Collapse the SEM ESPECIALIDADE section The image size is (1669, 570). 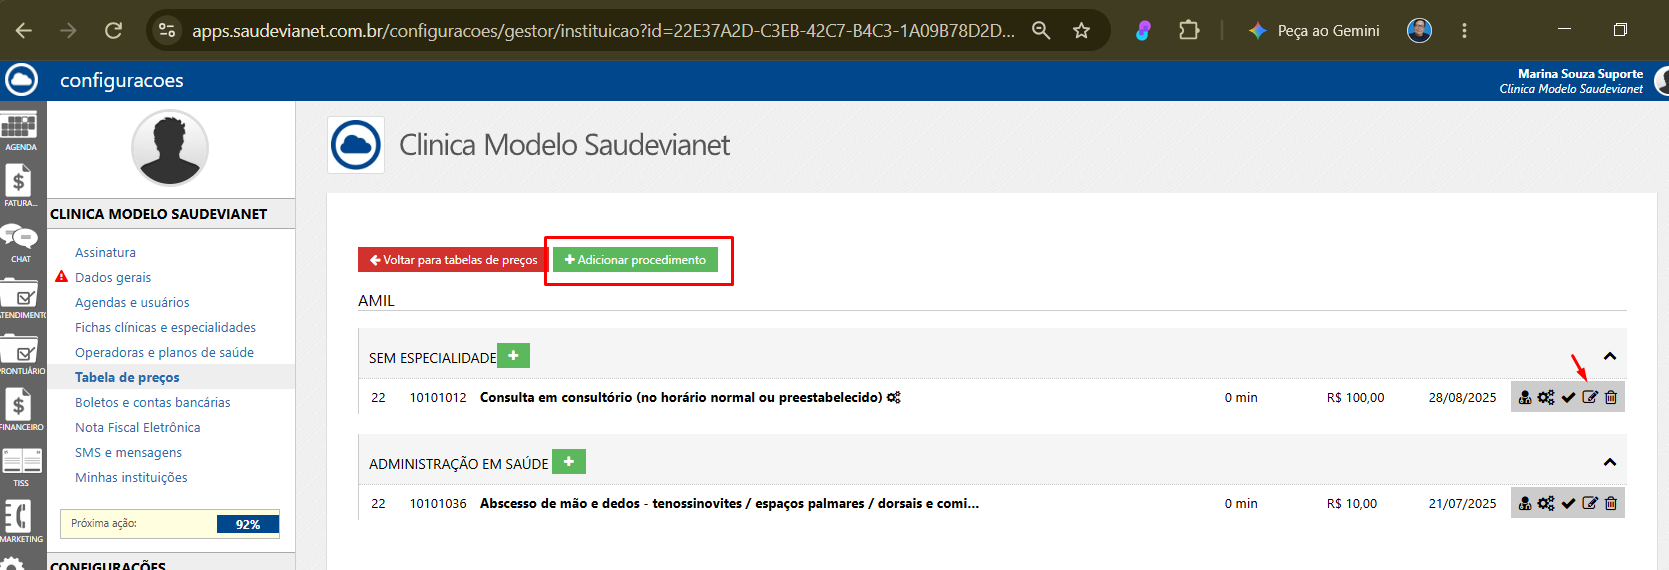coord(1610,356)
